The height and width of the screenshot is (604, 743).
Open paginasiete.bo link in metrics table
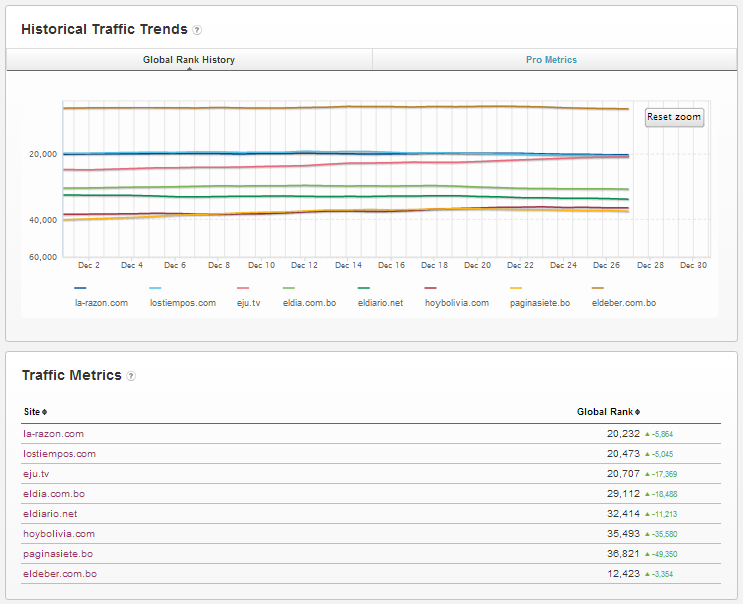pyautogui.click(x=58, y=554)
